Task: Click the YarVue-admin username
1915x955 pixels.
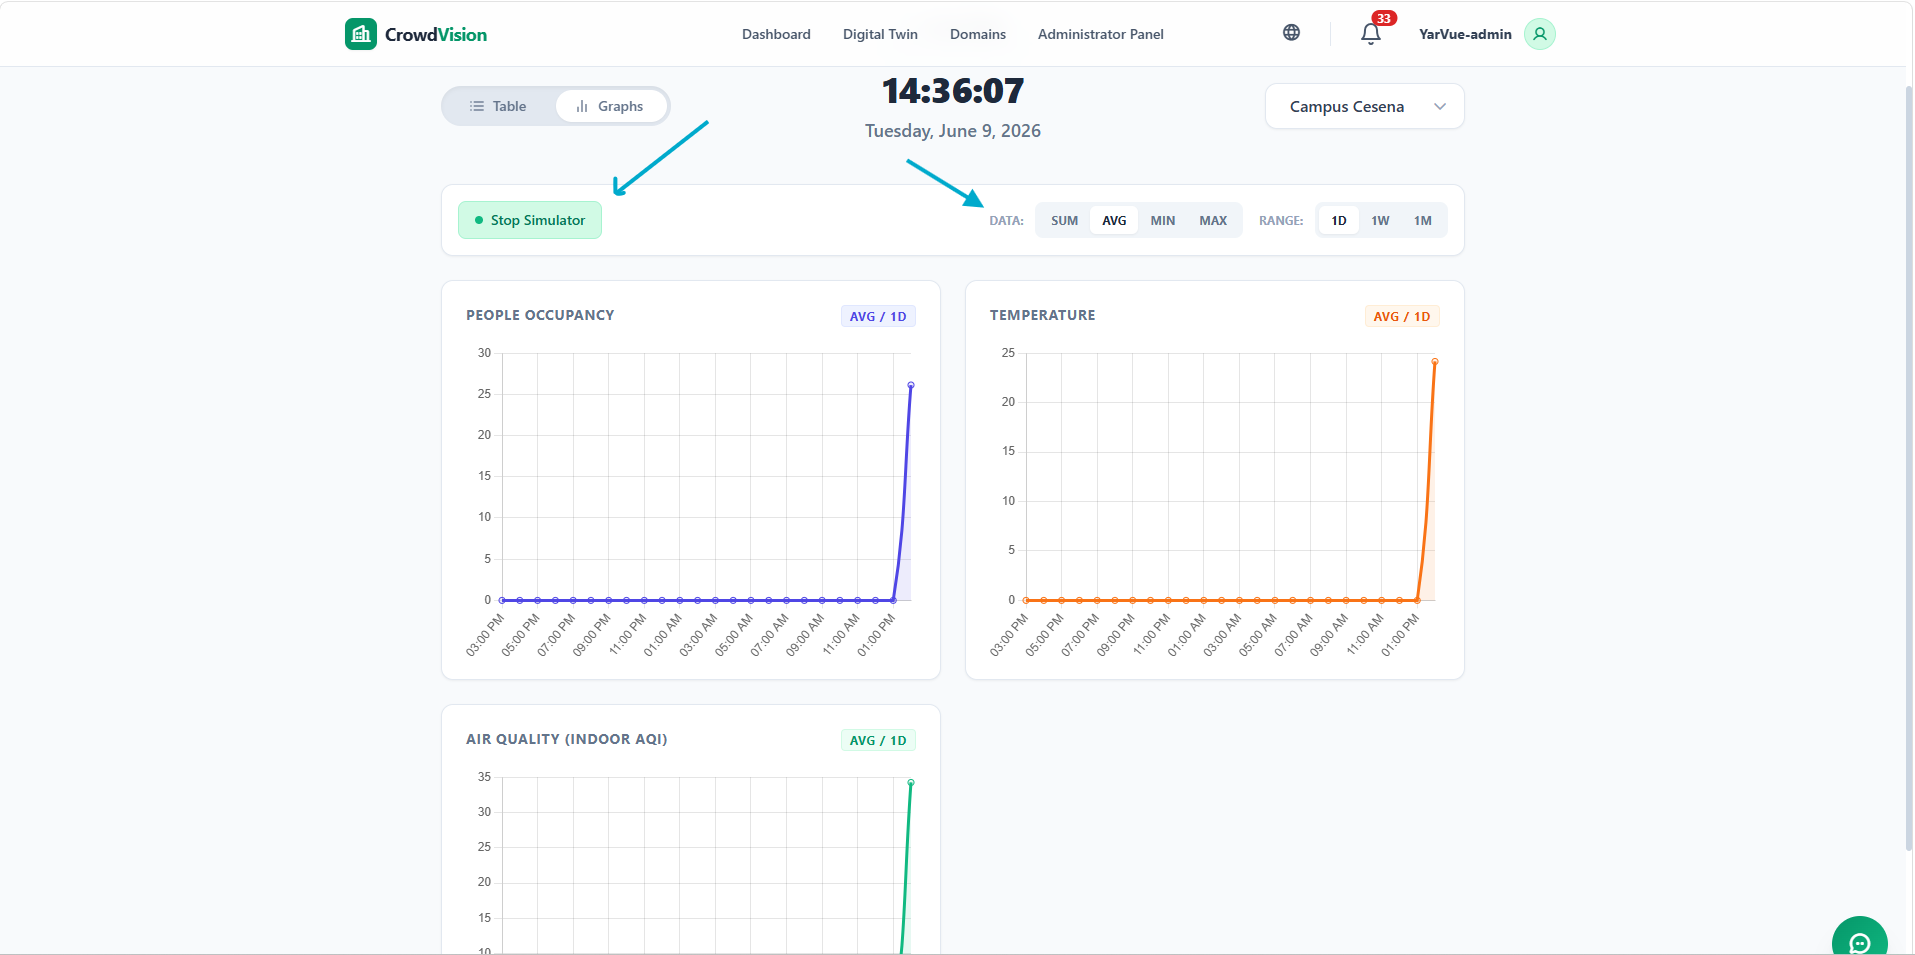Action: pos(1465,34)
